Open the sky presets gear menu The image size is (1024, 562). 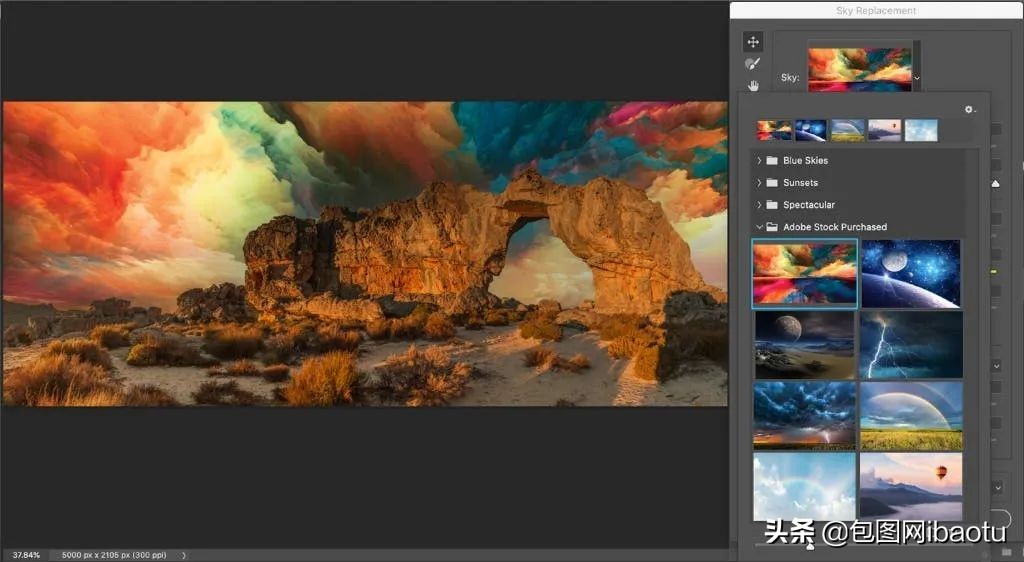click(970, 110)
